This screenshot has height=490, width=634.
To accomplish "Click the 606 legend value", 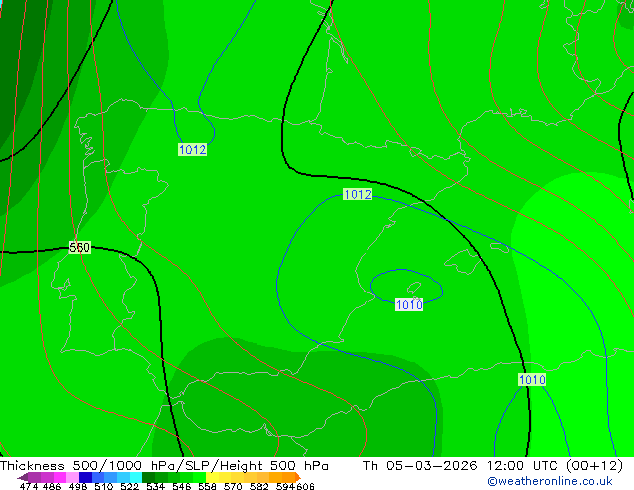I will [x=305, y=486].
